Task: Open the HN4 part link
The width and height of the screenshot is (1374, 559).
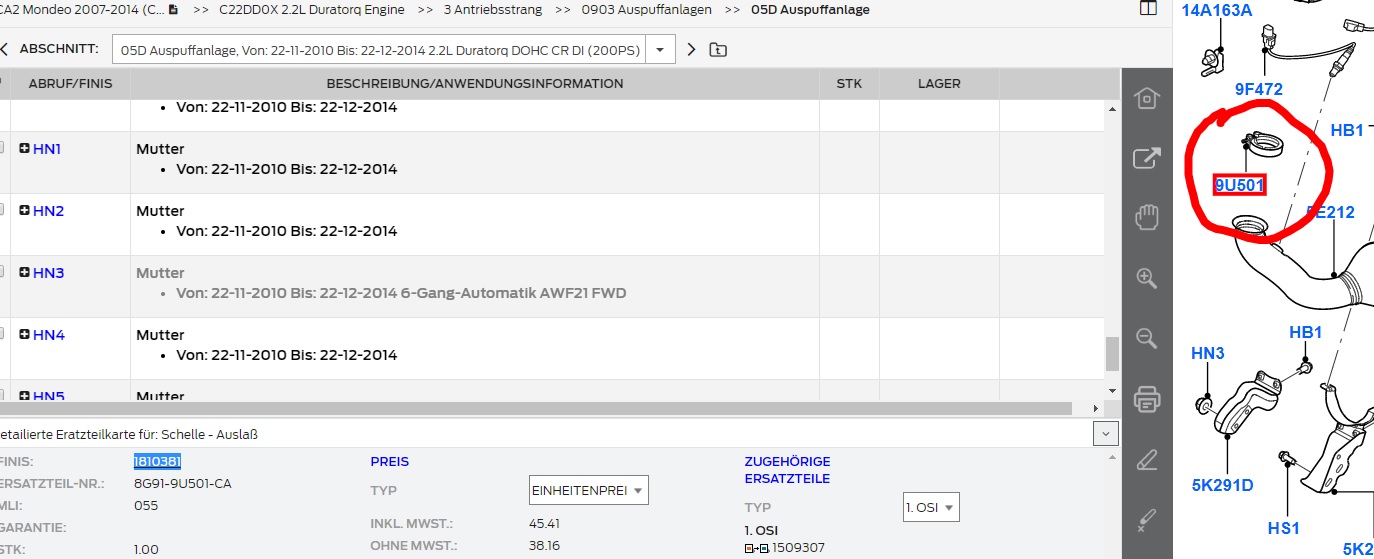Action: click(x=48, y=335)
